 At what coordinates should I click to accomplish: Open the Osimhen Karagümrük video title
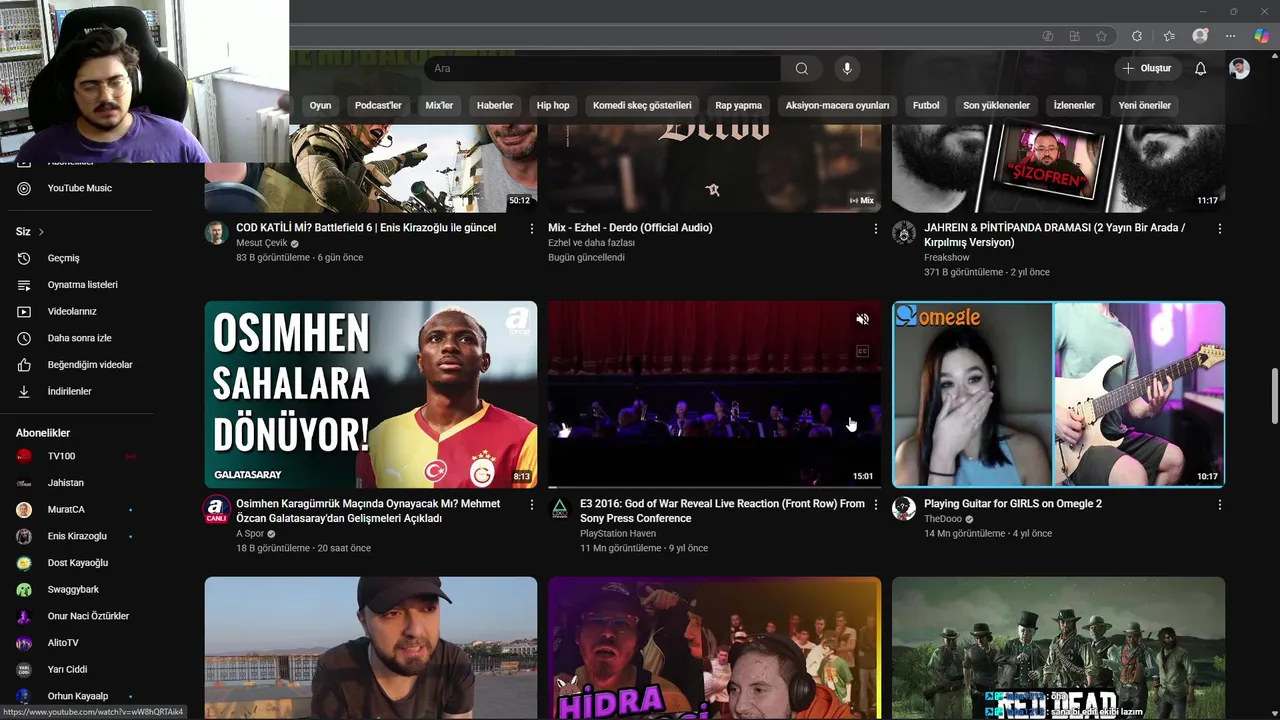368,511
